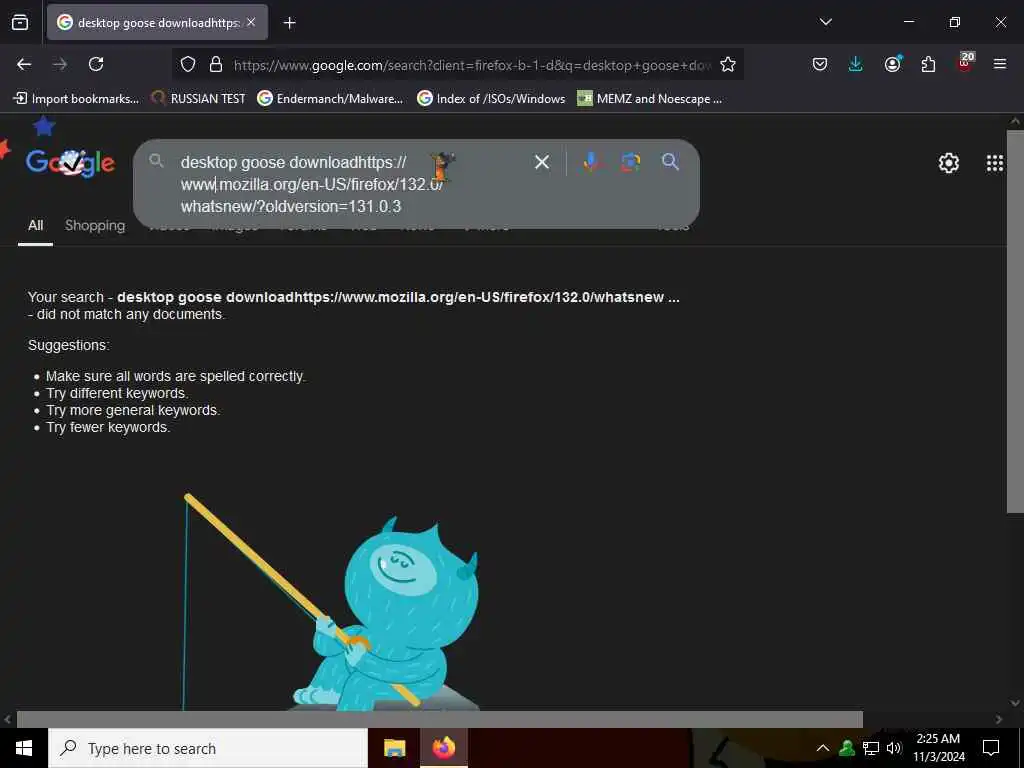The width and height of the screenshot is (1024, 768).
Task: Open a new tab with plus button
Action: tap(289, 23)
